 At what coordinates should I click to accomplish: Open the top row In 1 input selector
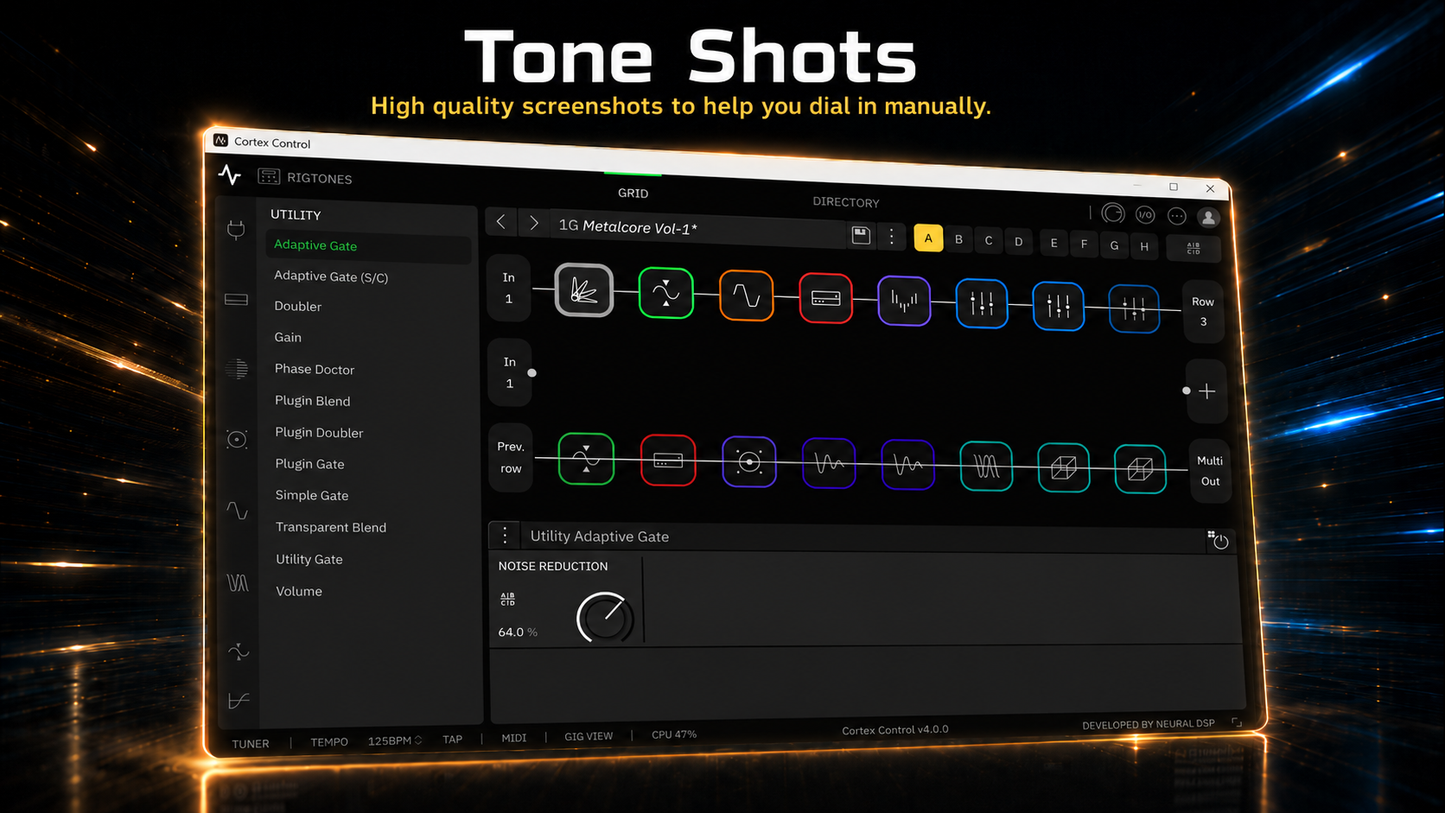click(509, 288)
